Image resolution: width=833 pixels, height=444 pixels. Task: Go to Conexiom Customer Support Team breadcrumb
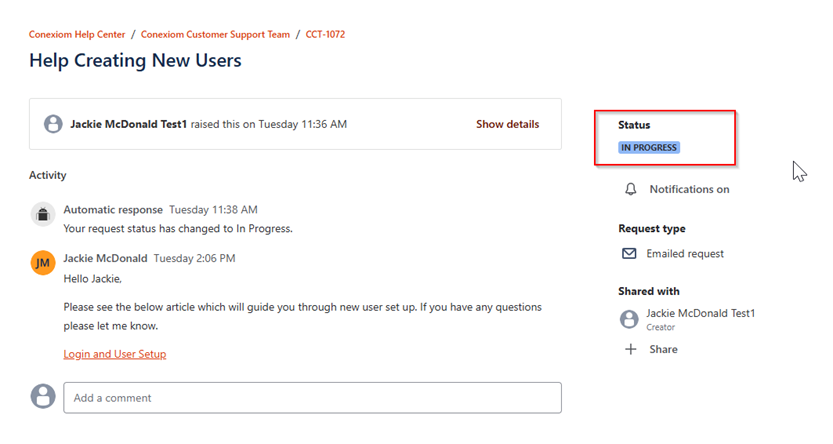click(215, 34)
